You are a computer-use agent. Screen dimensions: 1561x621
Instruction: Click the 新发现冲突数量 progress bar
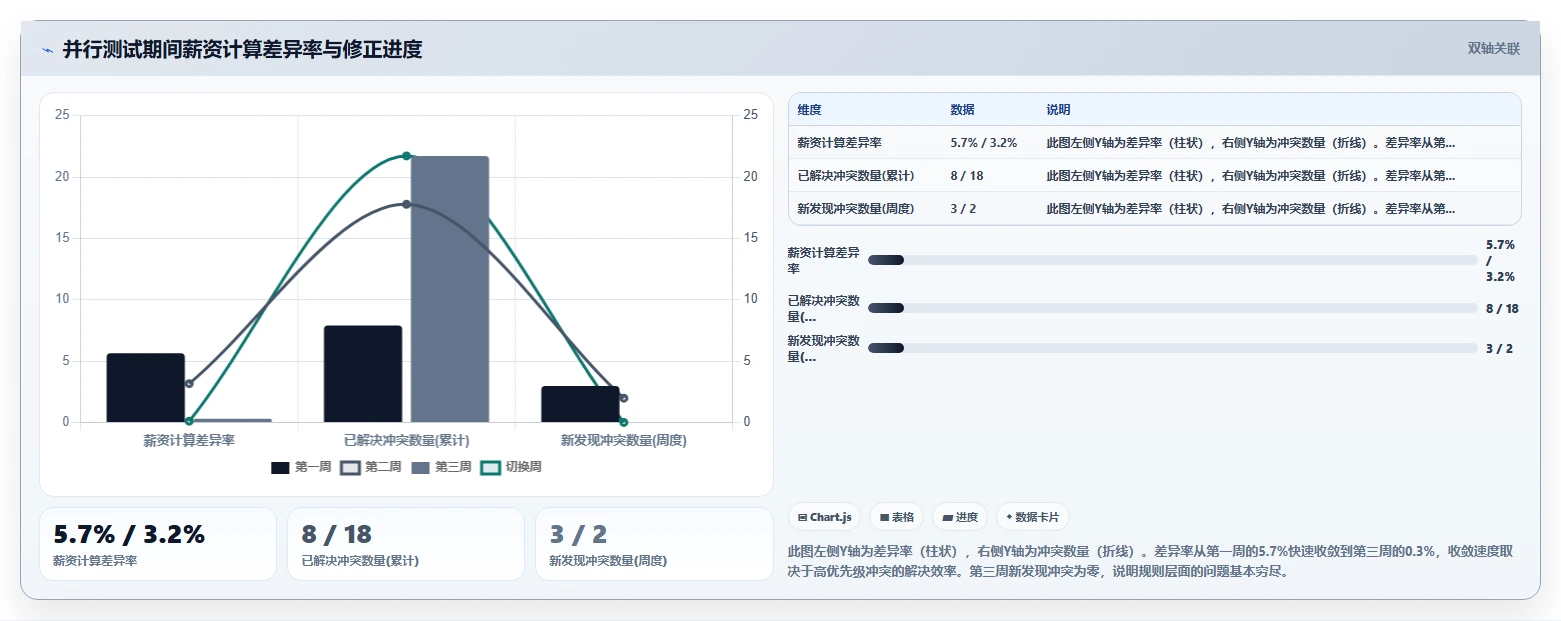[1173, 348]
